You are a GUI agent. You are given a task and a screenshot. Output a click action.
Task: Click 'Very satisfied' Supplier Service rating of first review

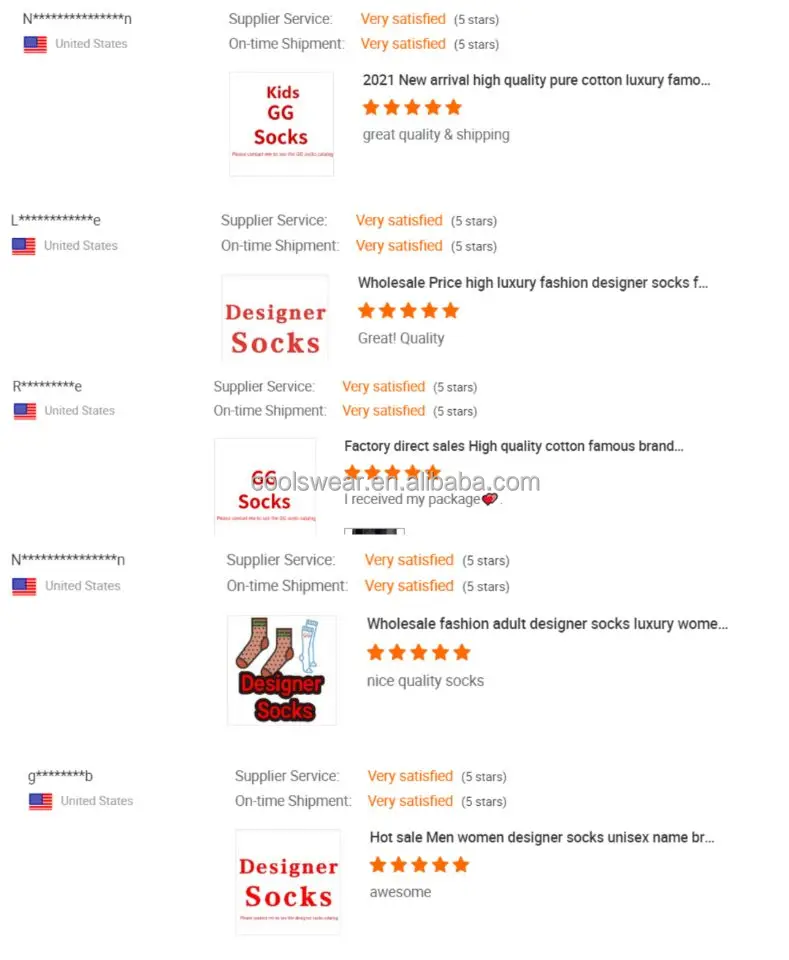point(403,19)
